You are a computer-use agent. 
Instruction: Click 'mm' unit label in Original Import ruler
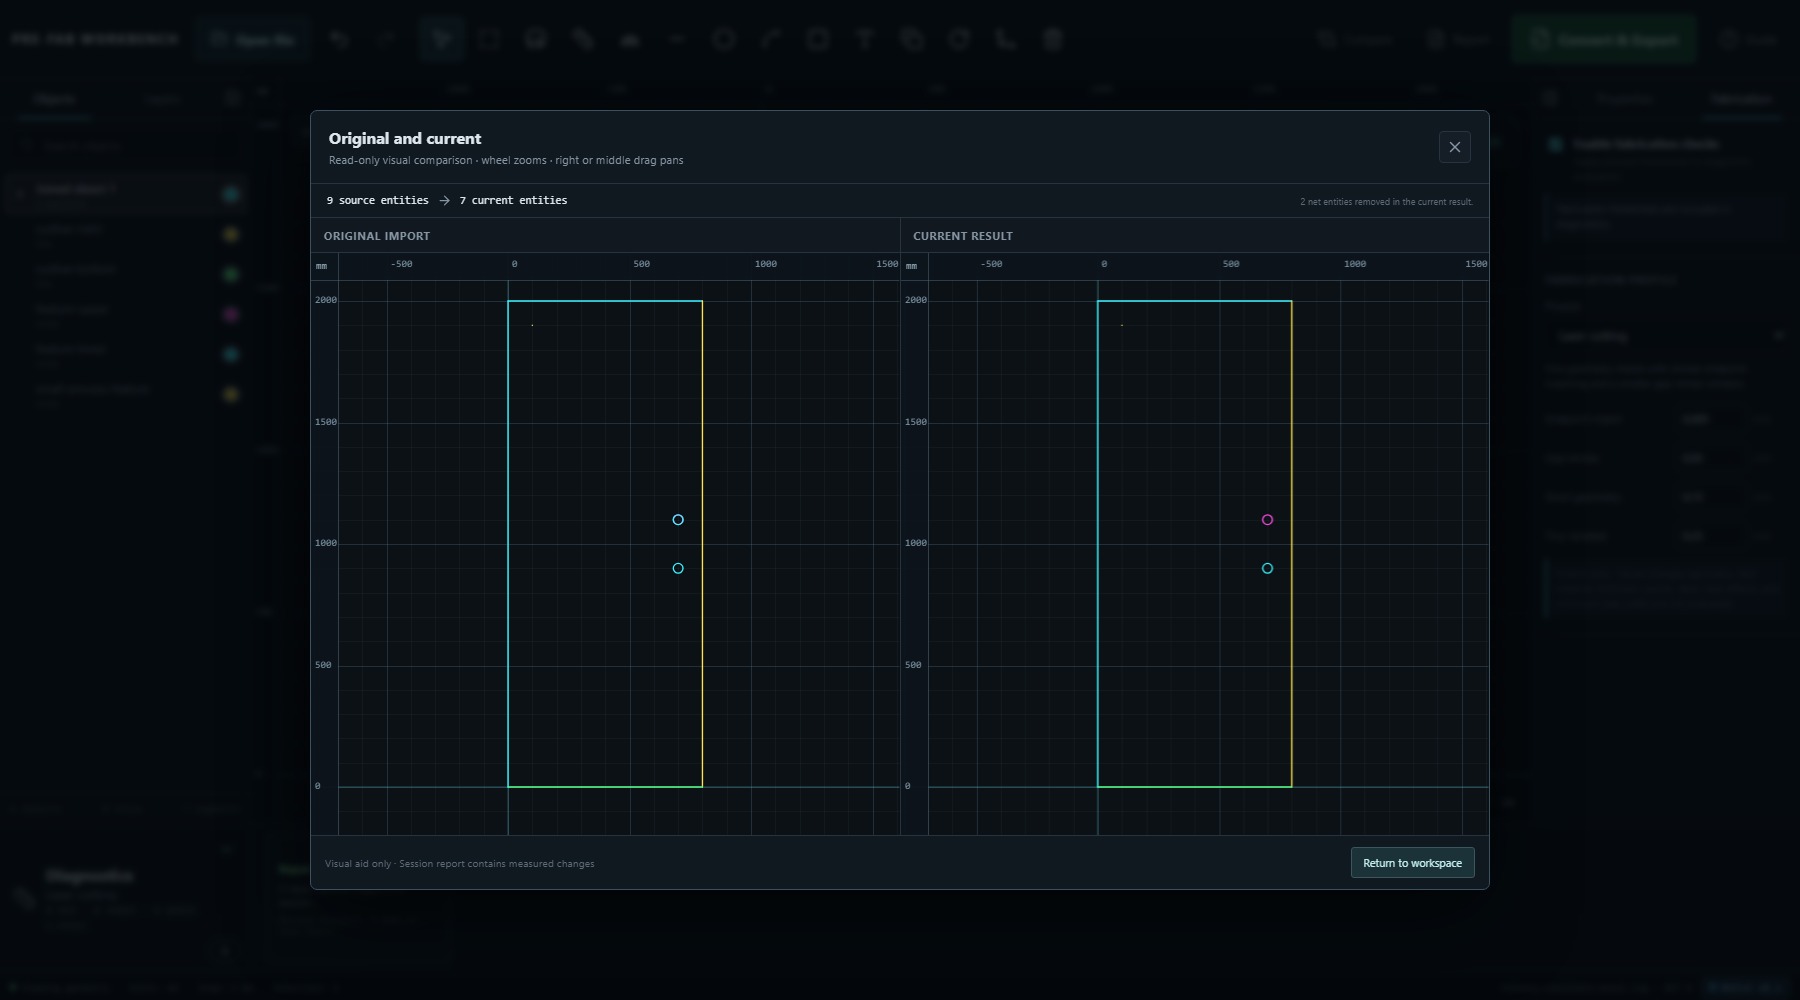321,266
